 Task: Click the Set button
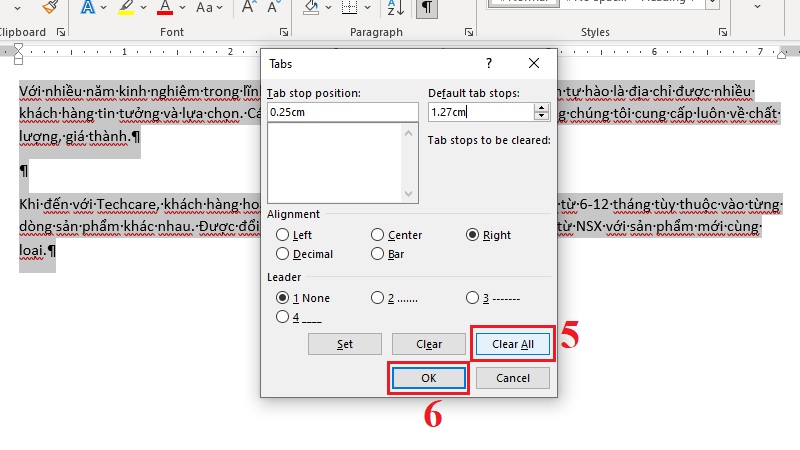click(x=344, y=344)
